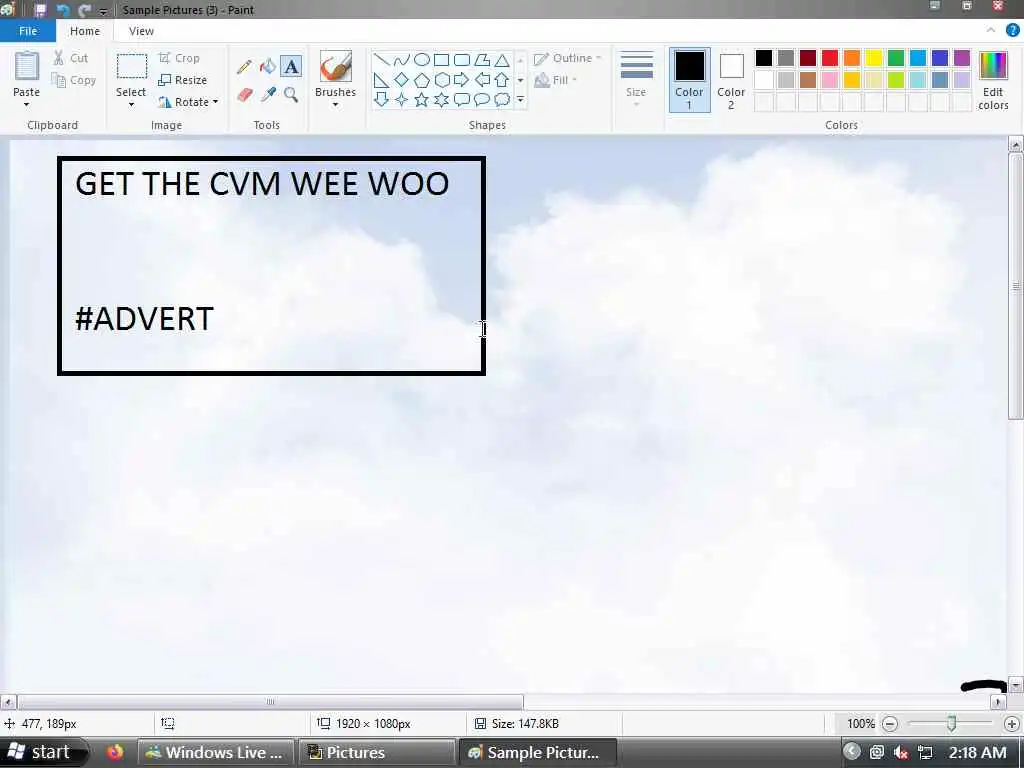Open the Select dropdown arrow

pos(131,104)
